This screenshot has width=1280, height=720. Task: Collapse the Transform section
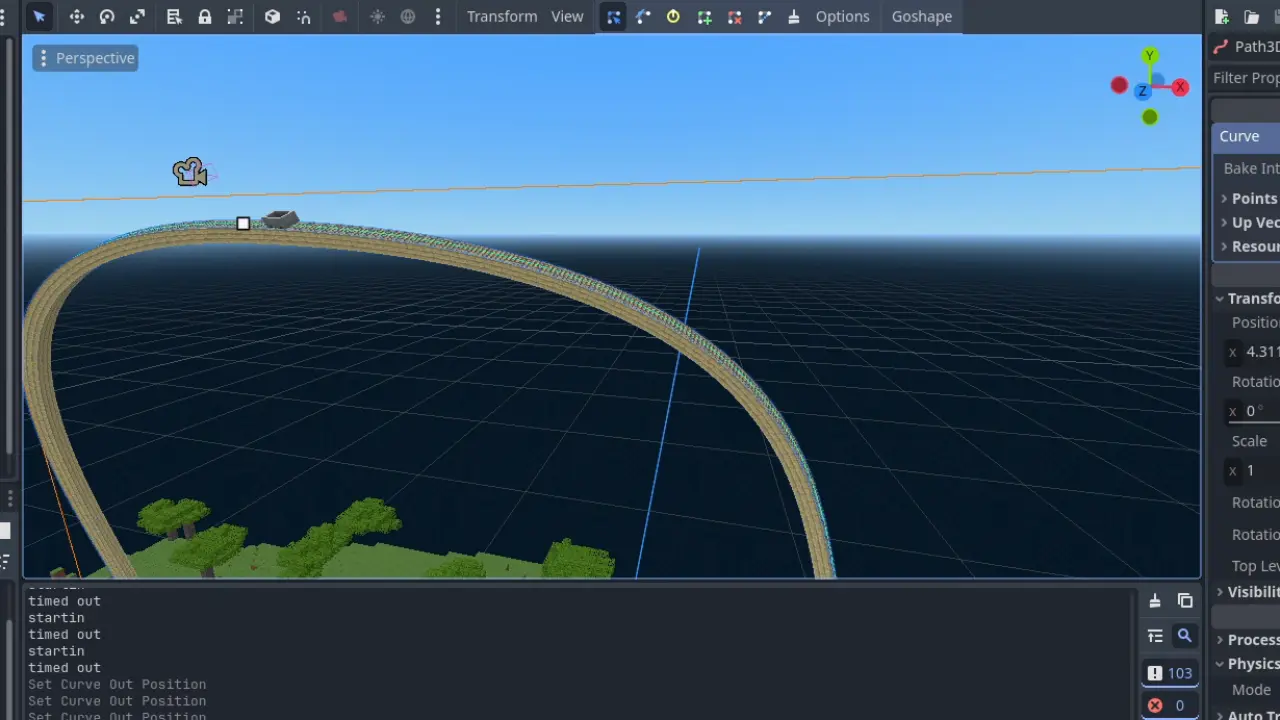(1246, 298)
